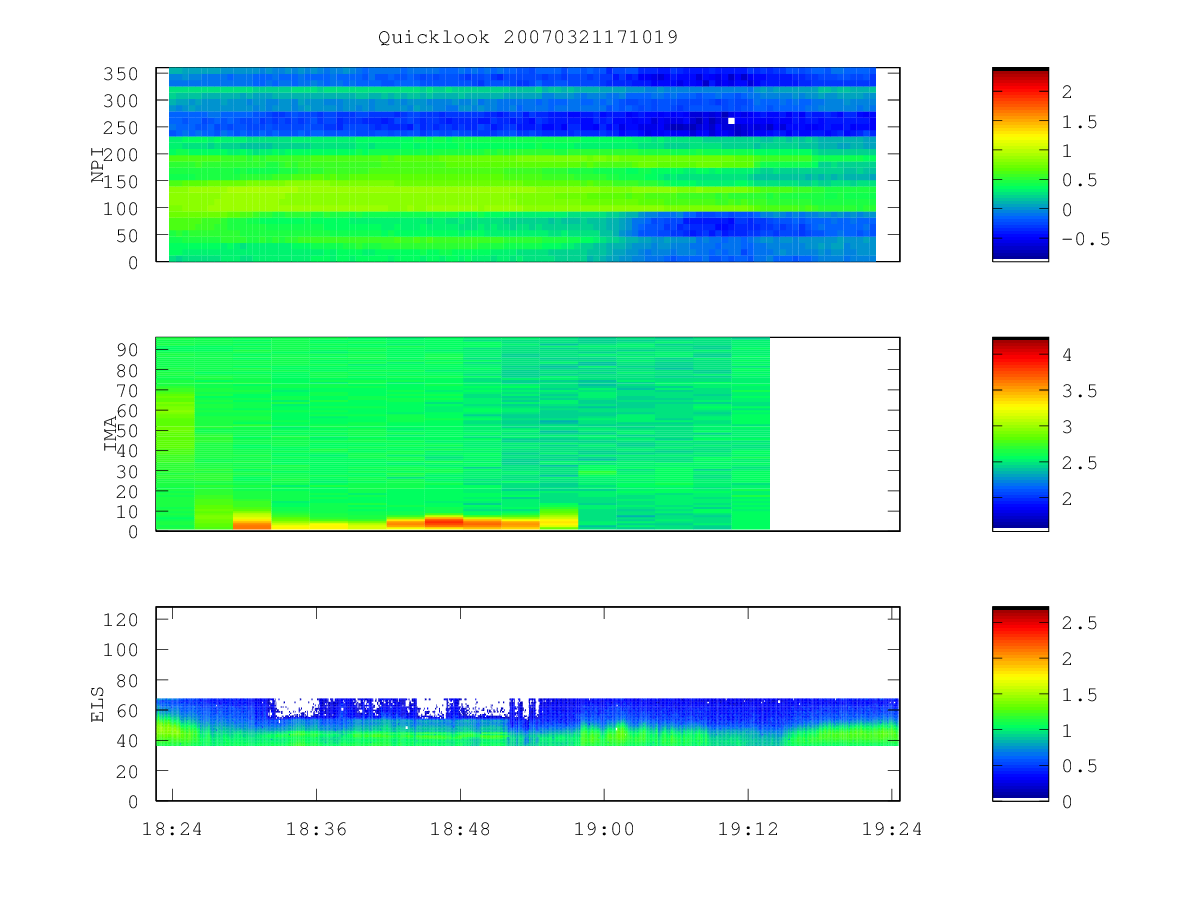Click the 19:12 time axis label

[748, 829]
